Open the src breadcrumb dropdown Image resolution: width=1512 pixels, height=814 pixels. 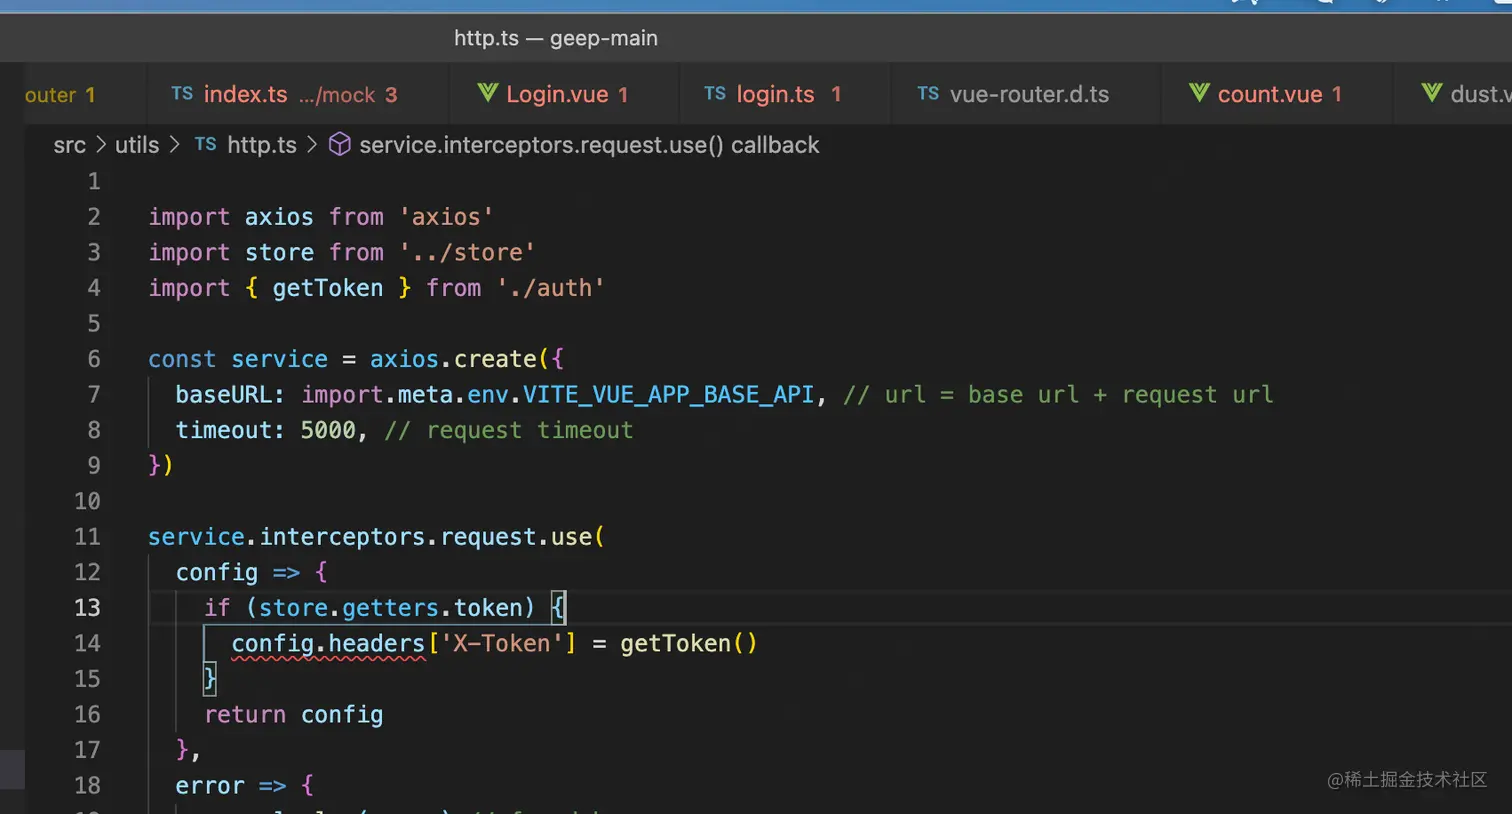click(69, 145)
